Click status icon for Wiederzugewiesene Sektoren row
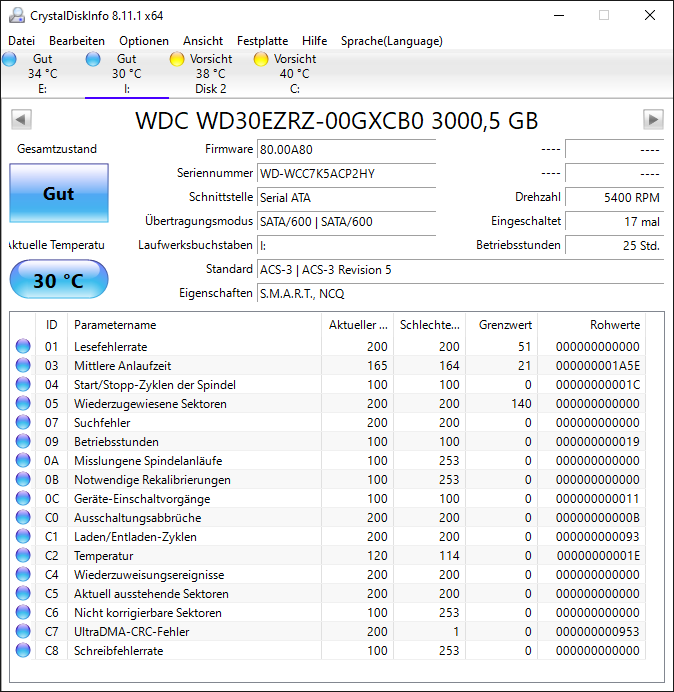 (23, 403)
